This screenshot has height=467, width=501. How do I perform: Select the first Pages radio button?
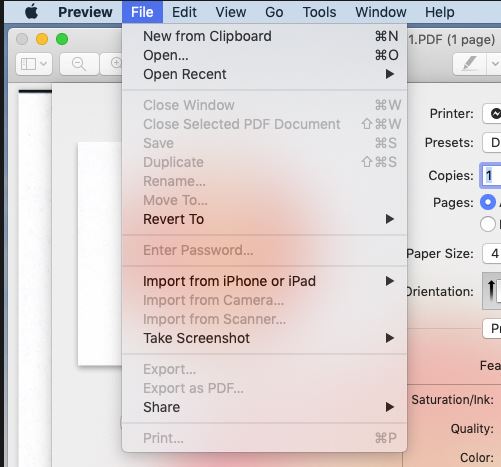(x=488, y=202)
